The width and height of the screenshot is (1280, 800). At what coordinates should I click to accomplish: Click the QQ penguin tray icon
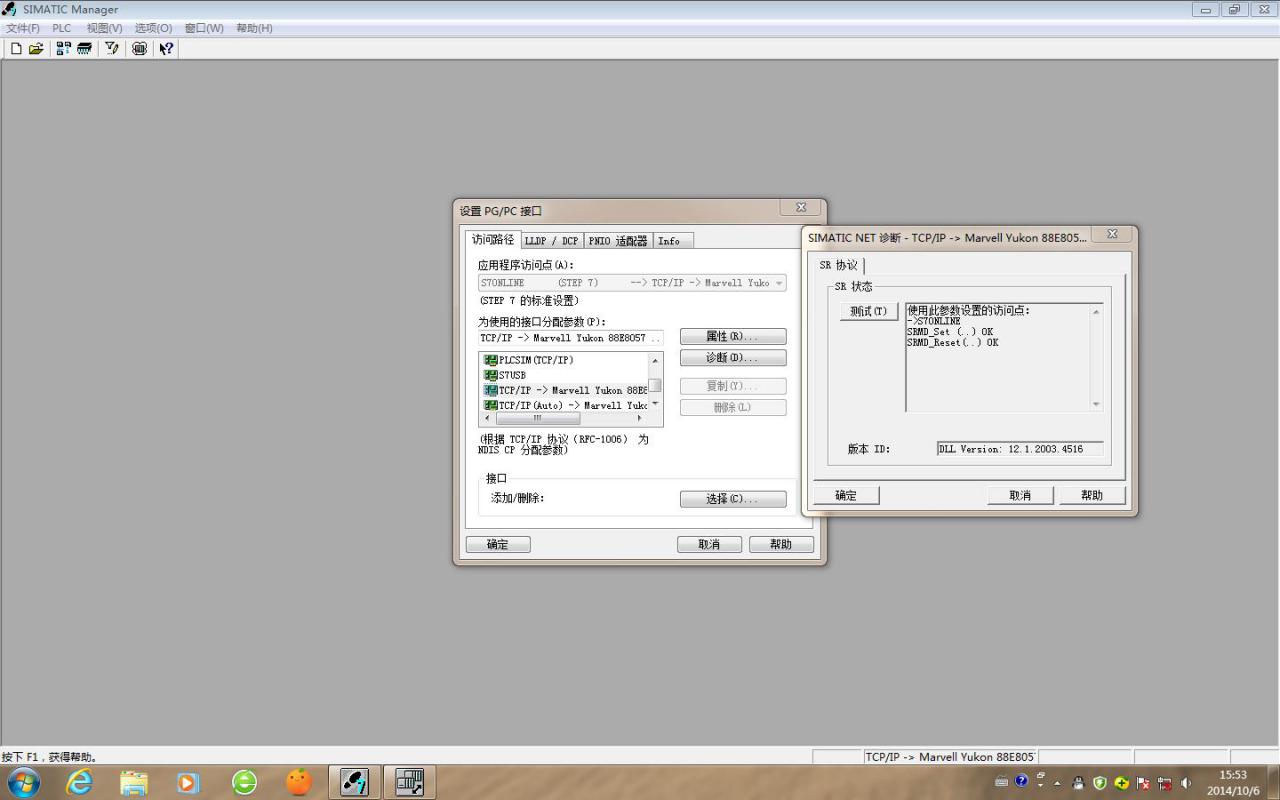(x=1078, y=783)
